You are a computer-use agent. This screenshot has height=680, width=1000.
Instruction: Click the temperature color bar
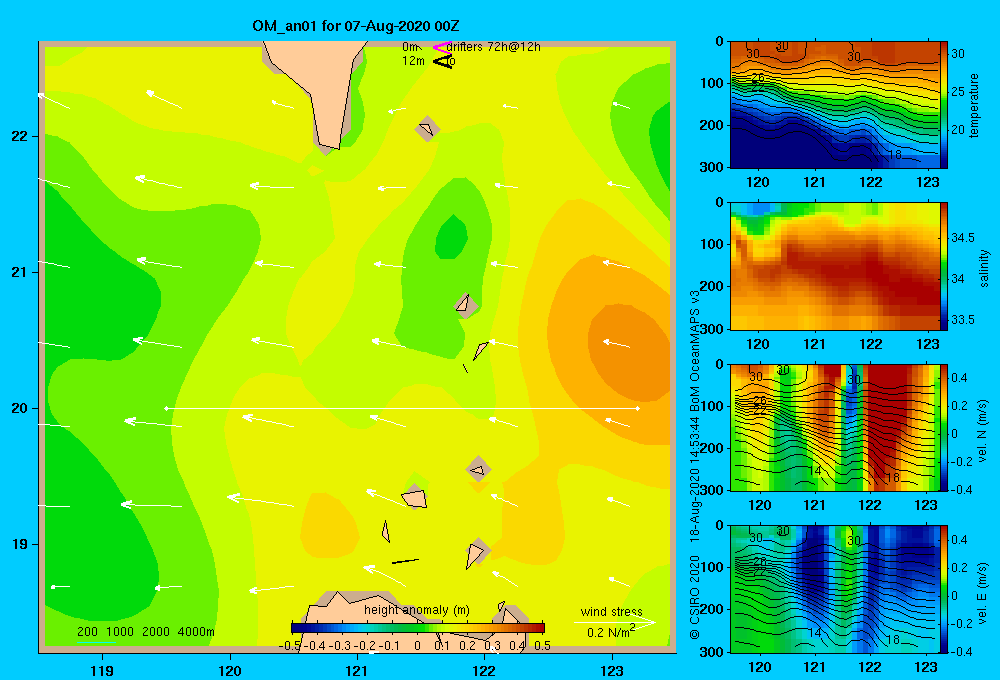[944, 105]
